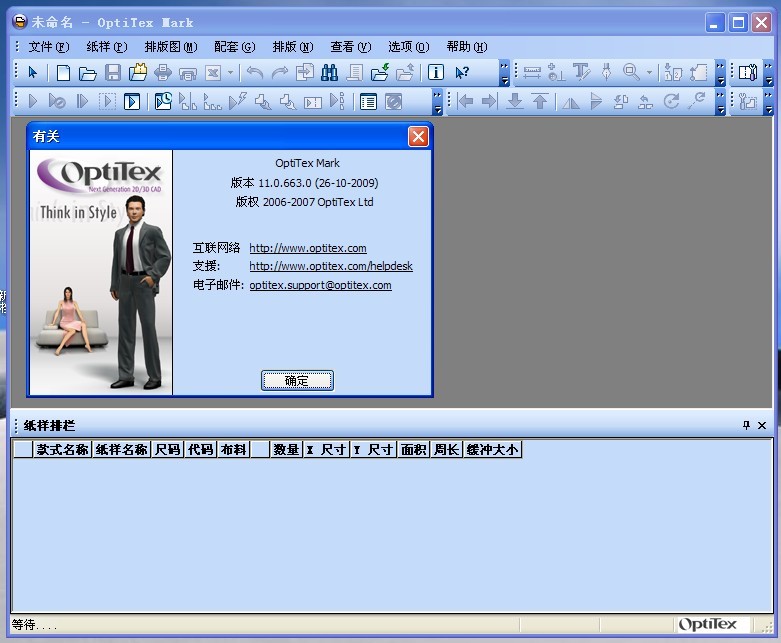
Task: Click optitex.support@optitex.com email link
Action: [320, 285]
